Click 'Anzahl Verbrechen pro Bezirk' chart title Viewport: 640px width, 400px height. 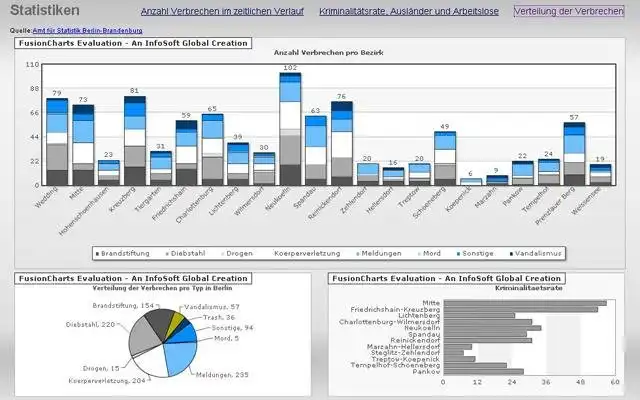coord(328,53)
